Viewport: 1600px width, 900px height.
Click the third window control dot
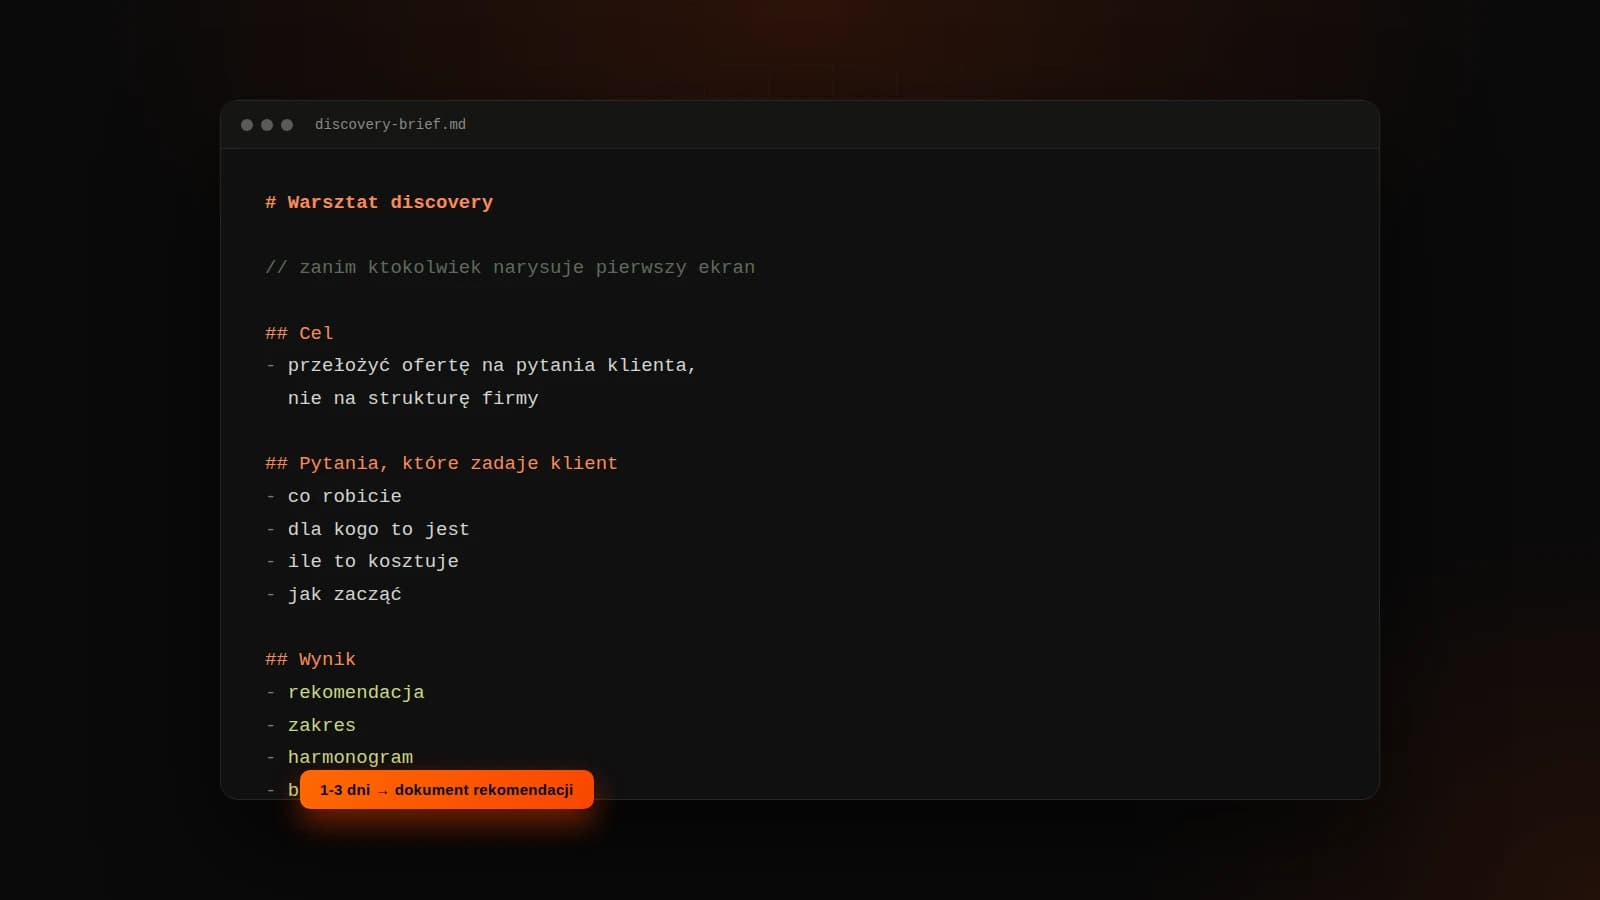pyautogui.click(x=287, y=125)
